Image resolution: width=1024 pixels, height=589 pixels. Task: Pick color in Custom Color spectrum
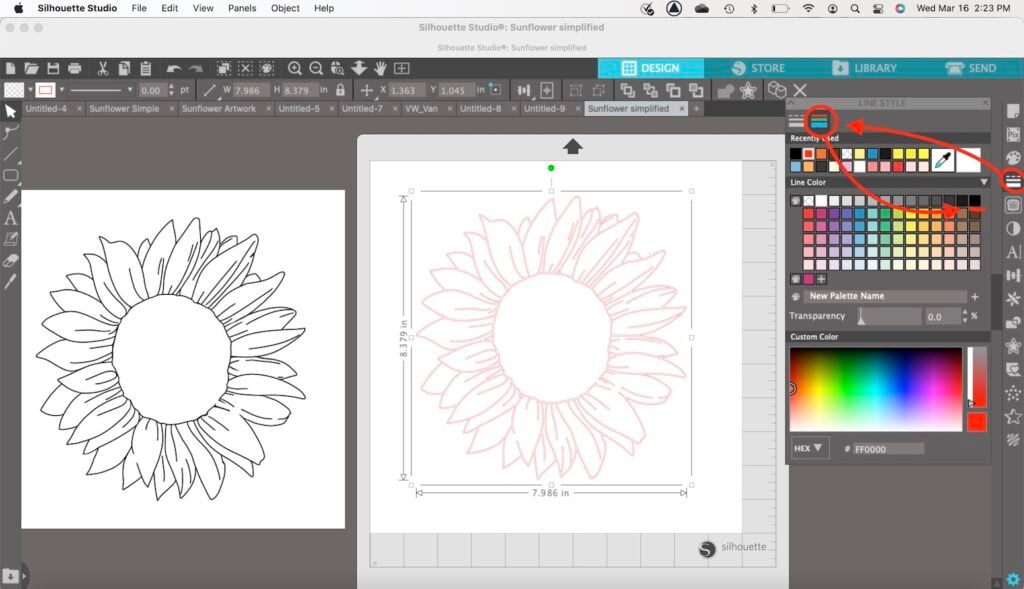[876, 389]
